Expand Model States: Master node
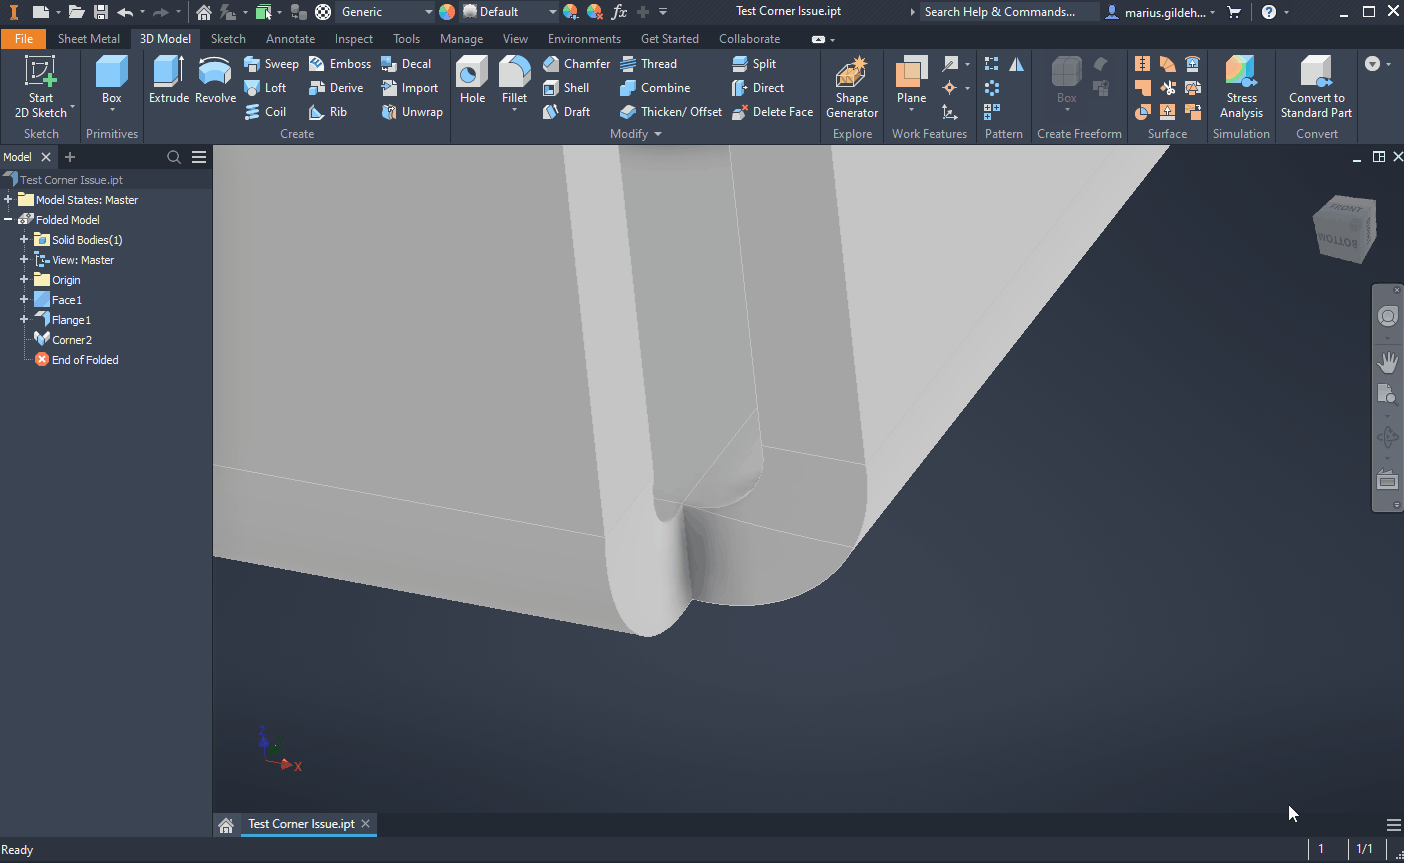1404x863 pixels. [x=8, y=200]
